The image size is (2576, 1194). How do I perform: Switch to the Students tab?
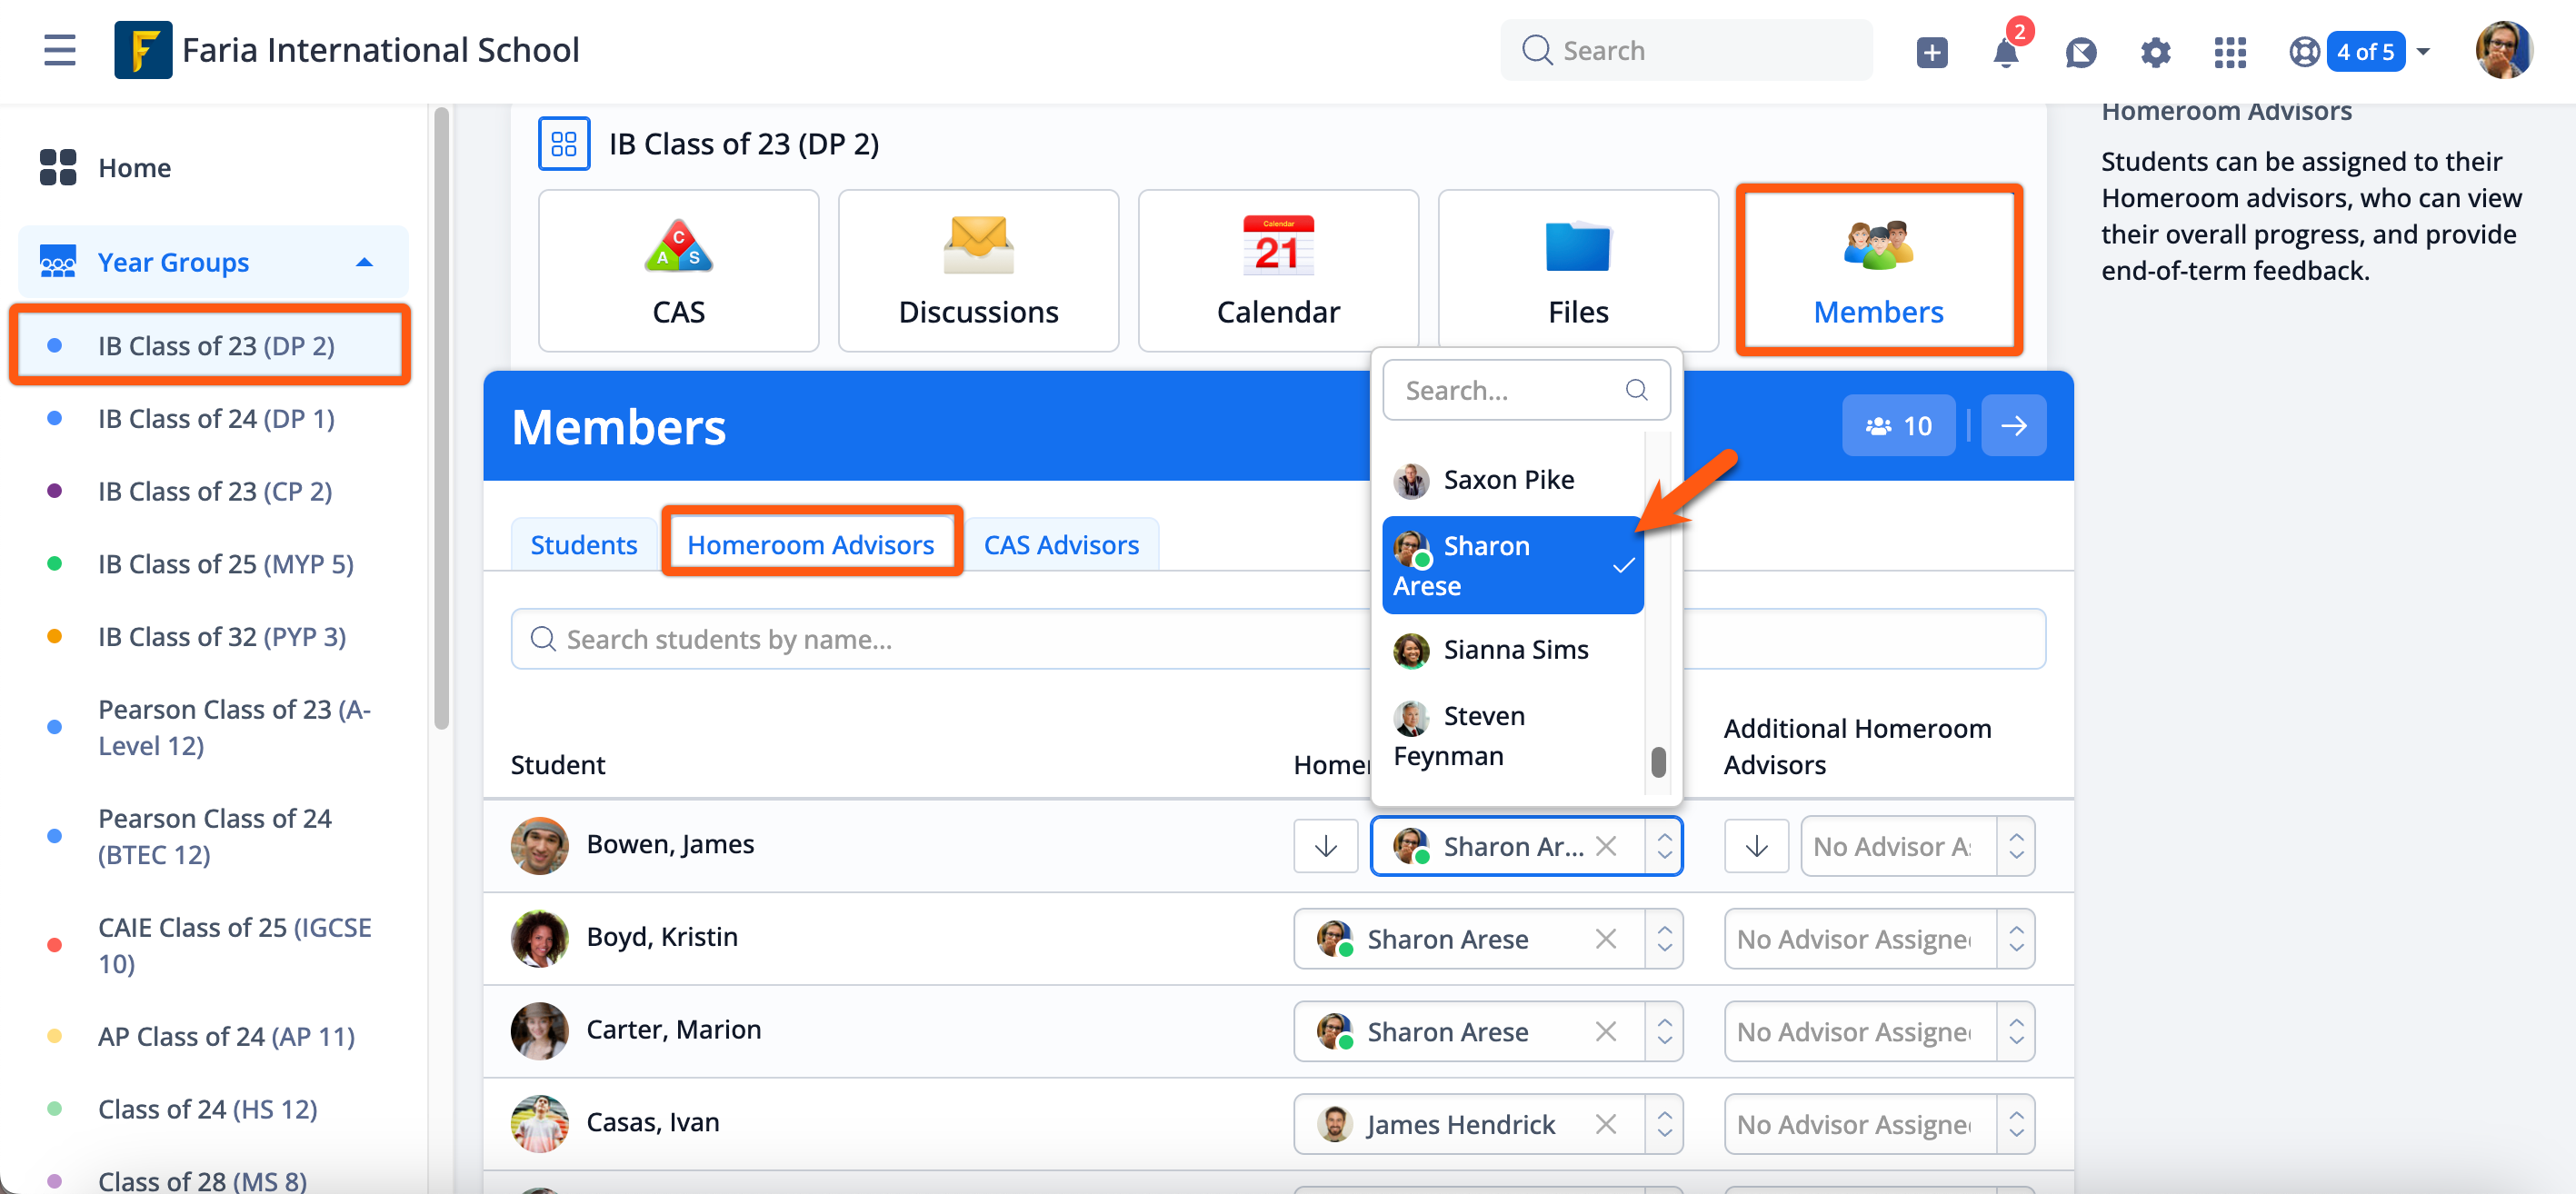pos(583,545)
